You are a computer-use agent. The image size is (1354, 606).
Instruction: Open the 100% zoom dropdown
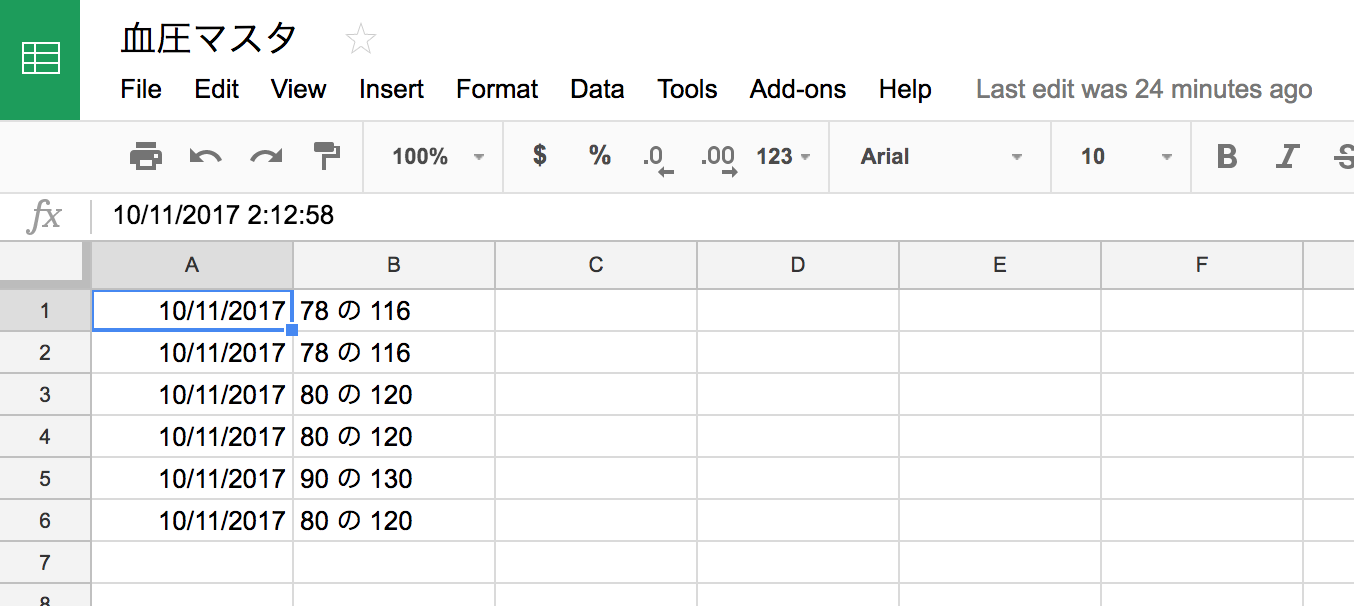[437, 156]
